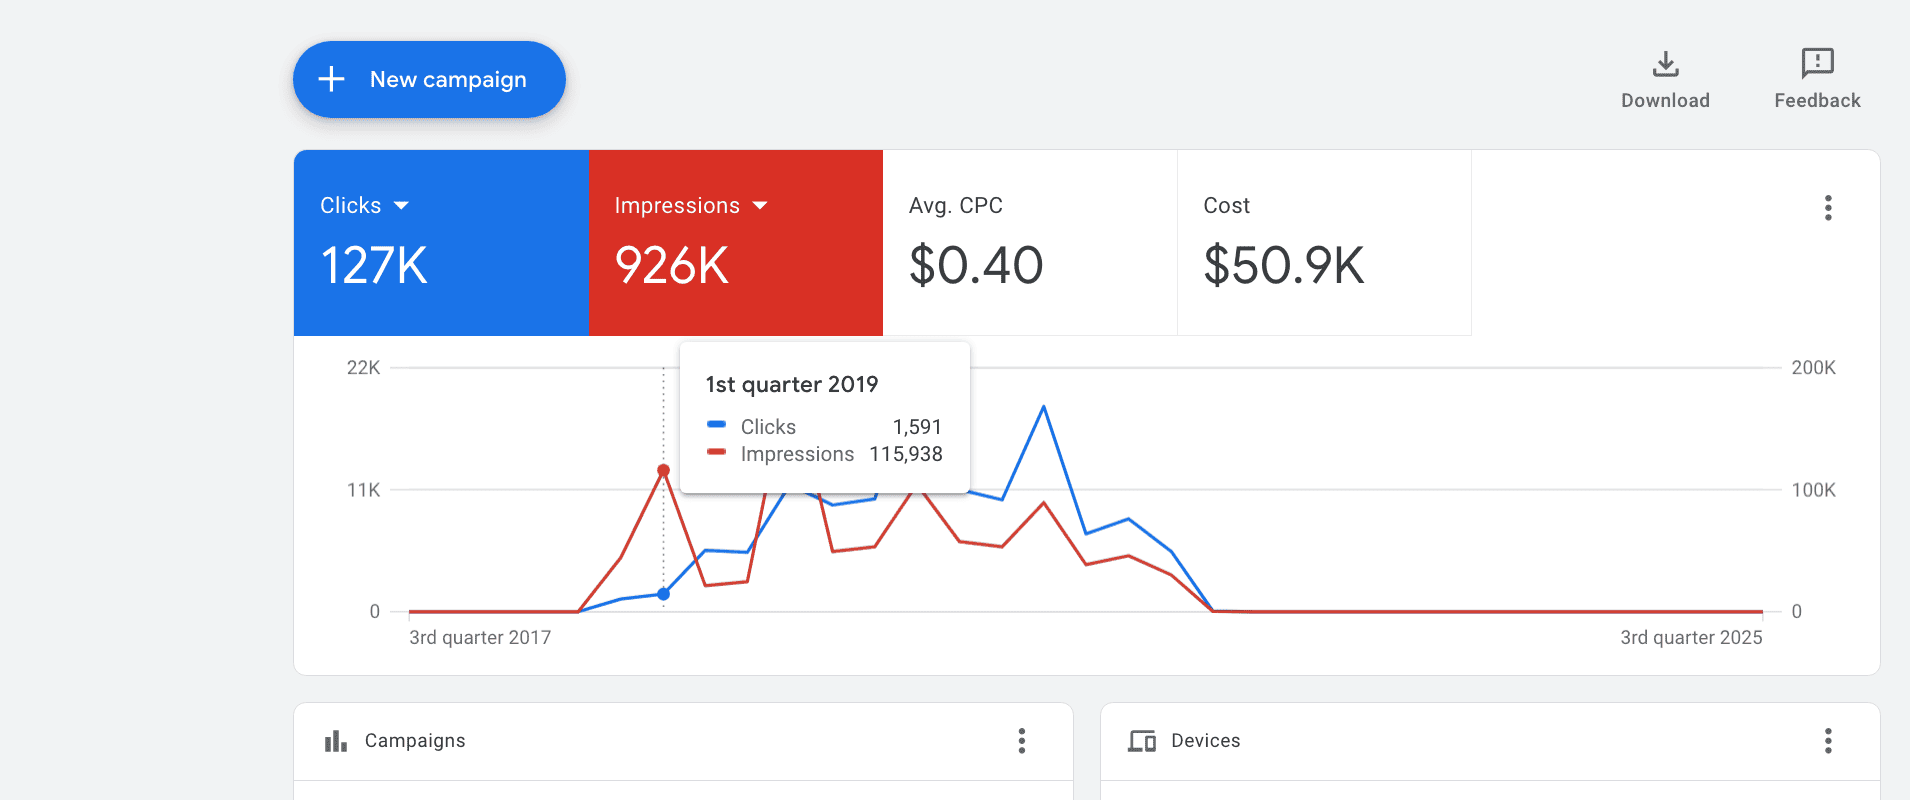The image size is (1910, 800).
Task: Open Devices card three-dot menu
Action: 1828,741
